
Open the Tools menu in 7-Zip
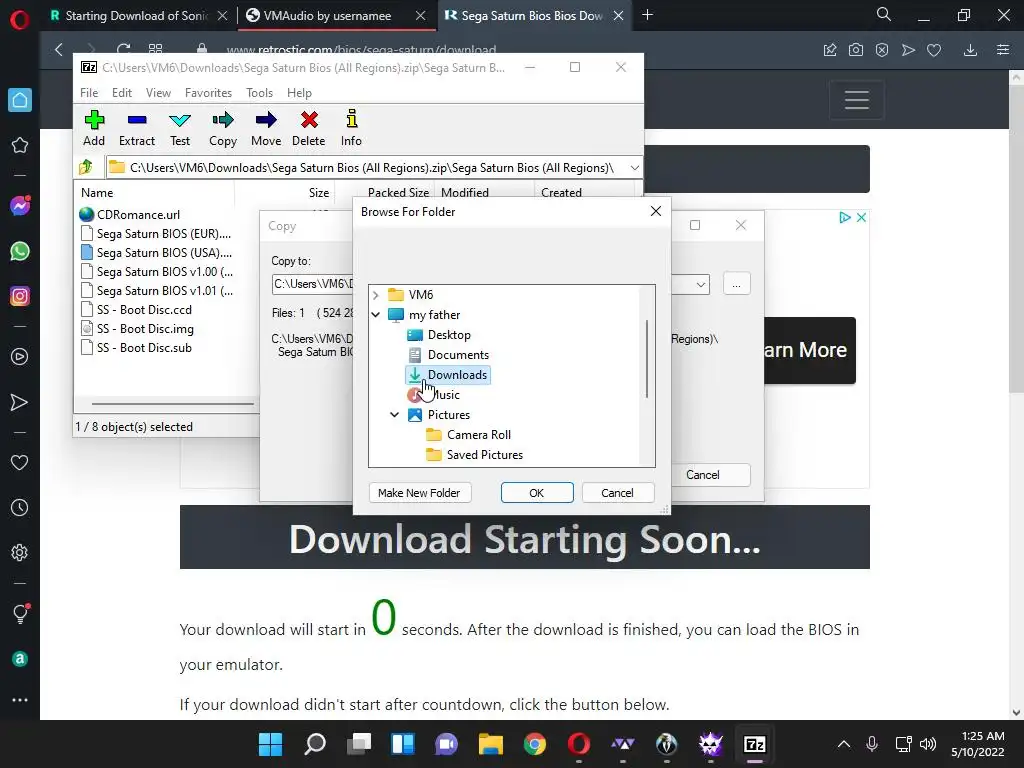click(x=259, y=93)
